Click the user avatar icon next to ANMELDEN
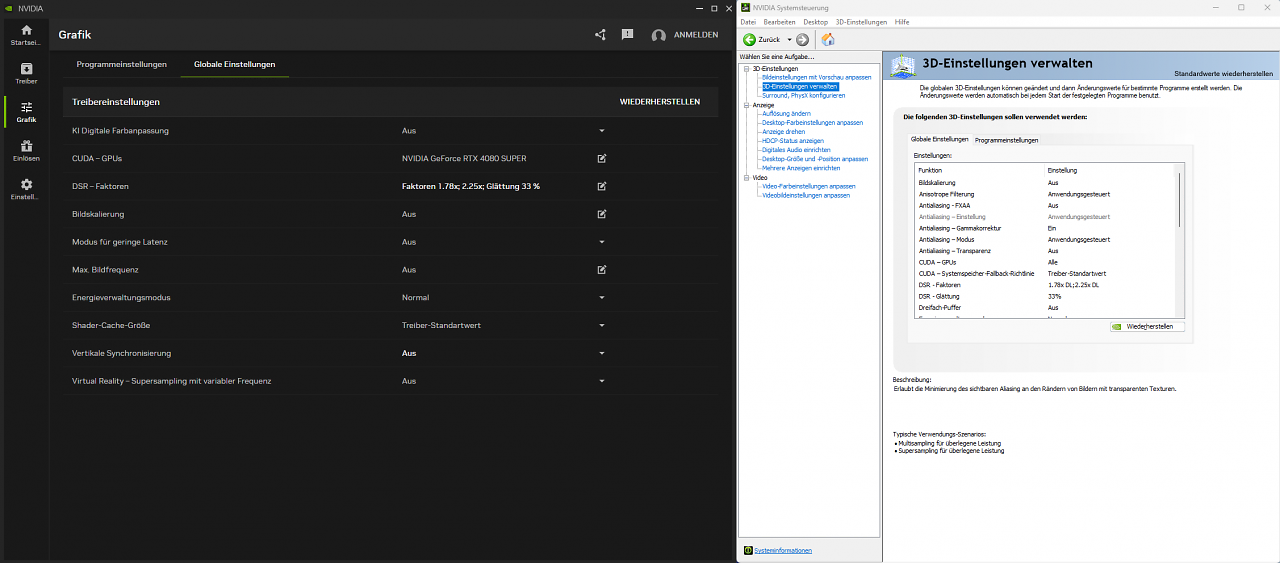This screenshot has height=563, width=1280. click(658, 35)
